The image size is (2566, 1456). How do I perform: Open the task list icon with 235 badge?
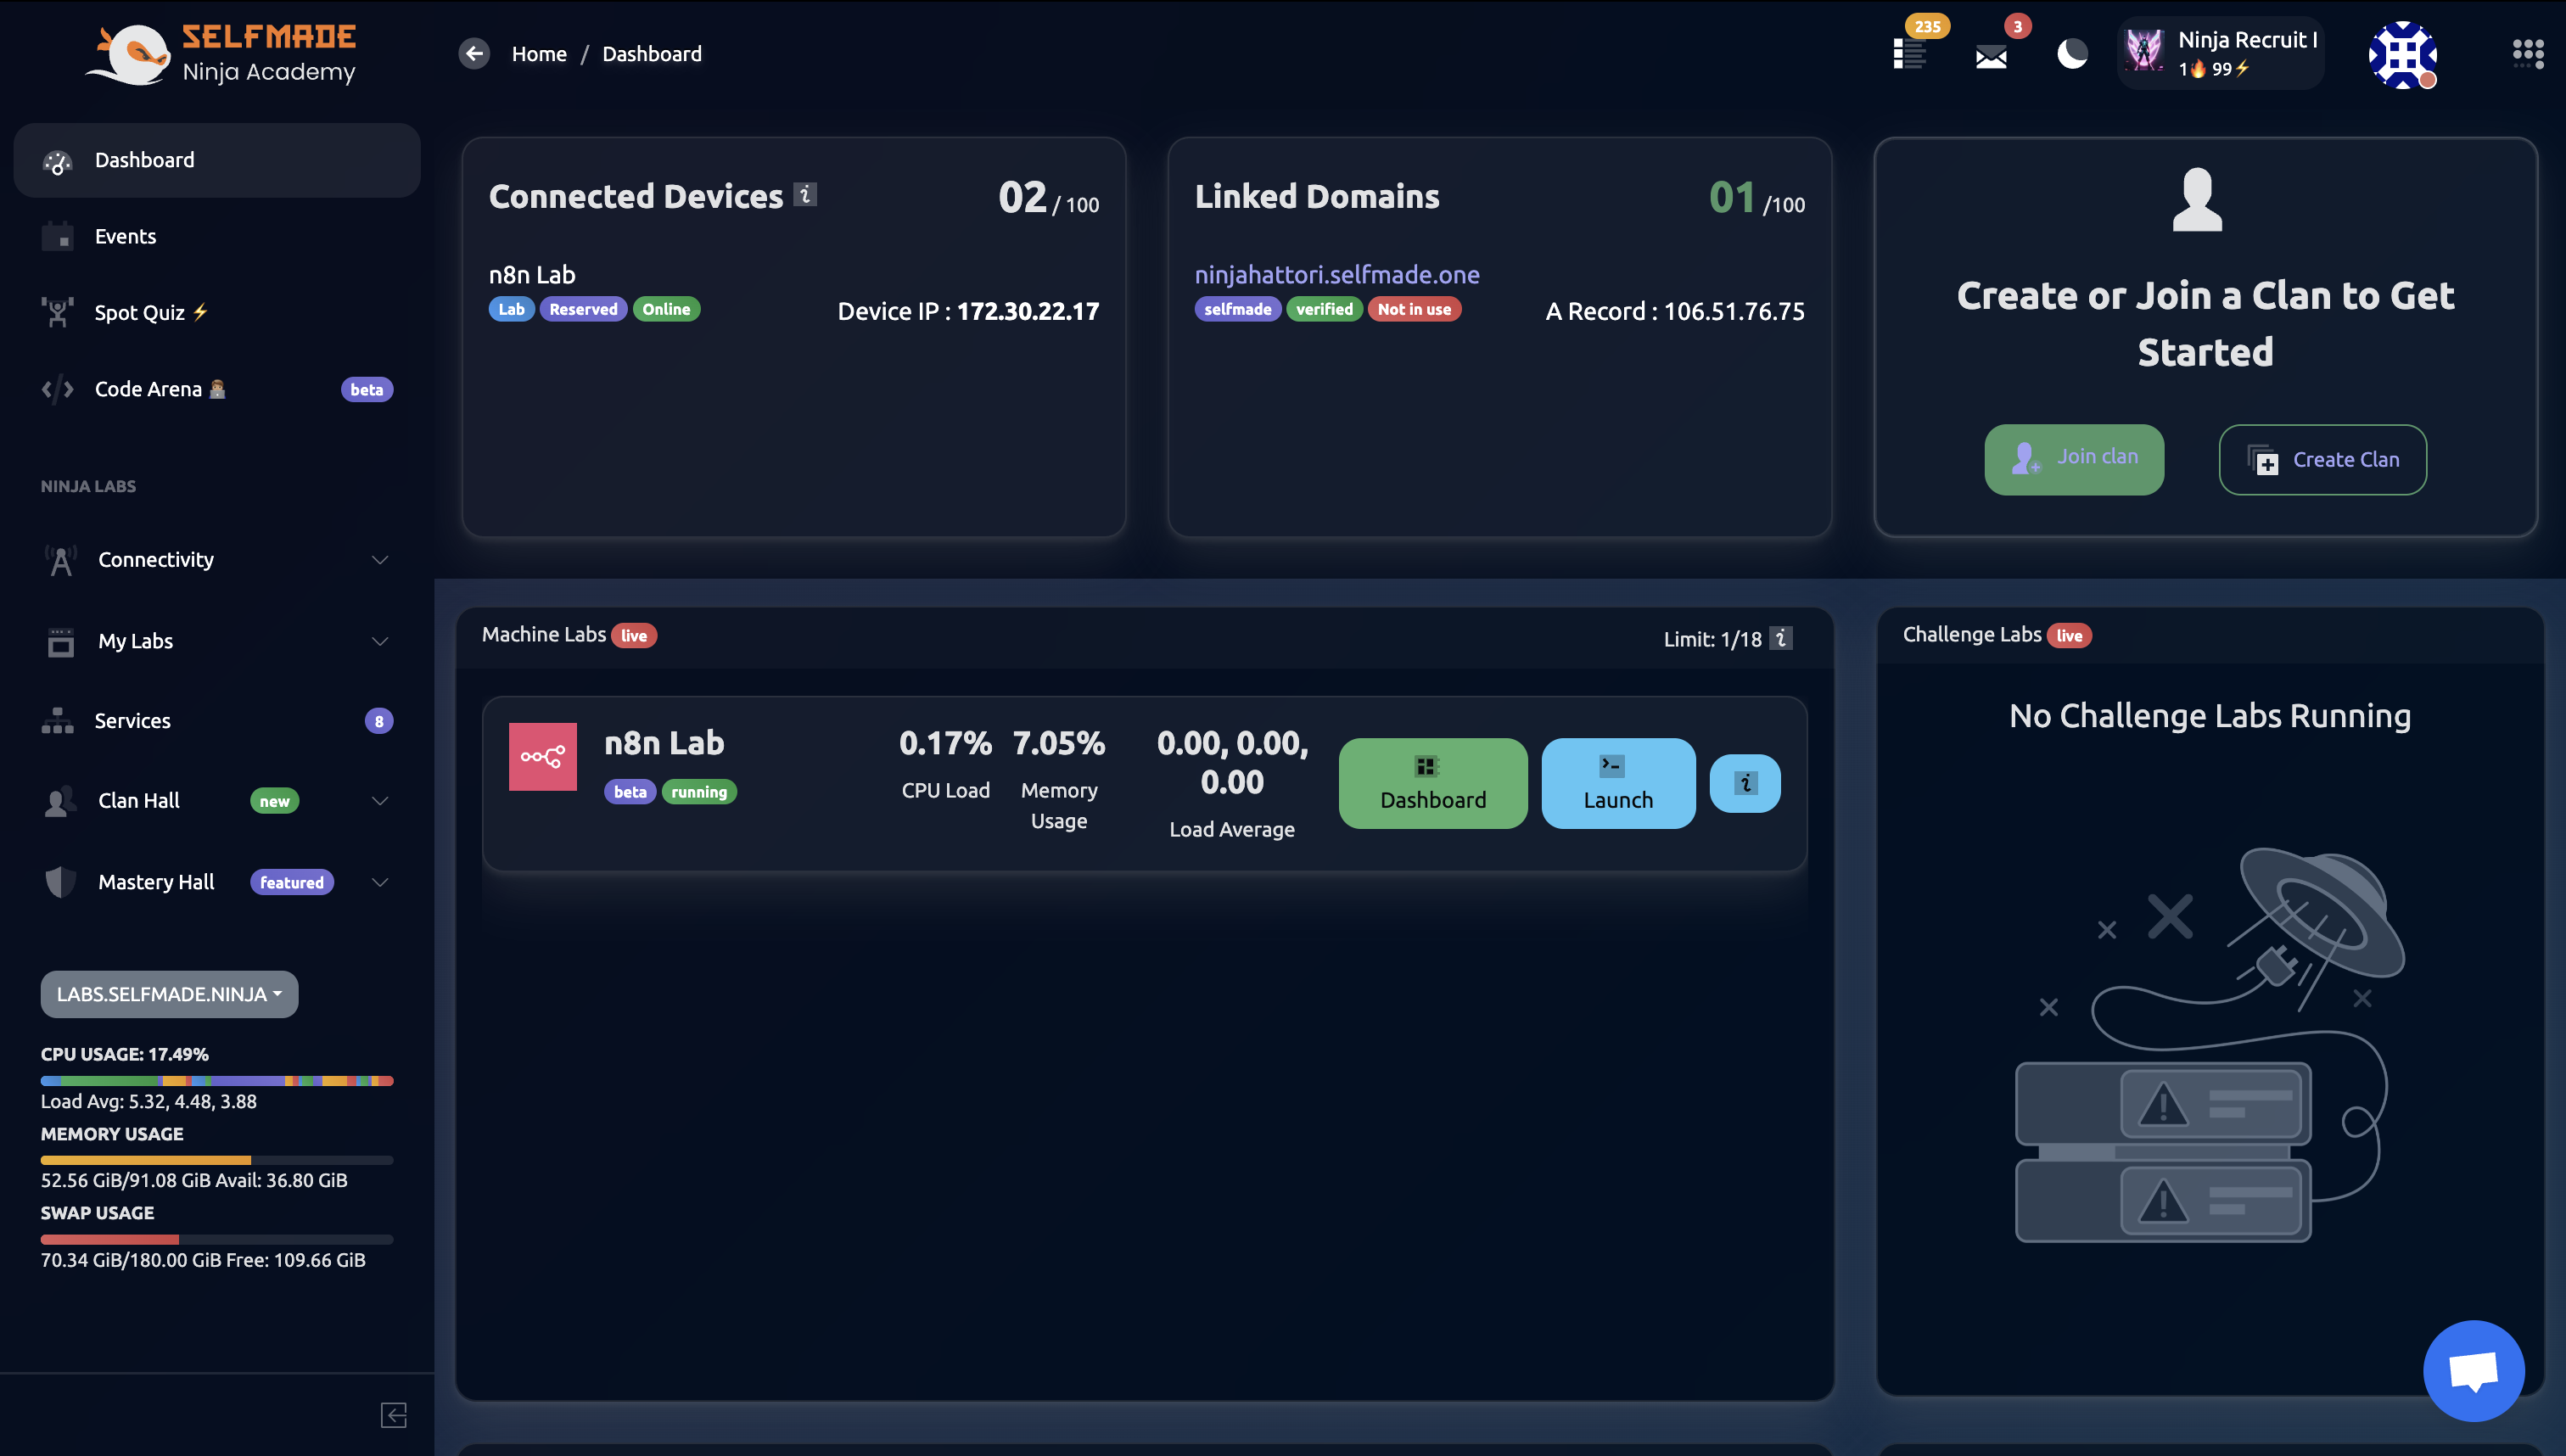(1909, 54)
